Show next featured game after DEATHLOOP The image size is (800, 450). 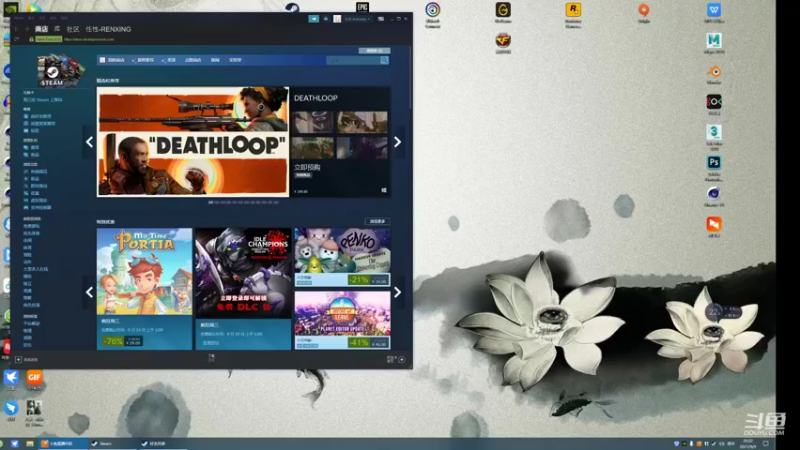point(397,142)
